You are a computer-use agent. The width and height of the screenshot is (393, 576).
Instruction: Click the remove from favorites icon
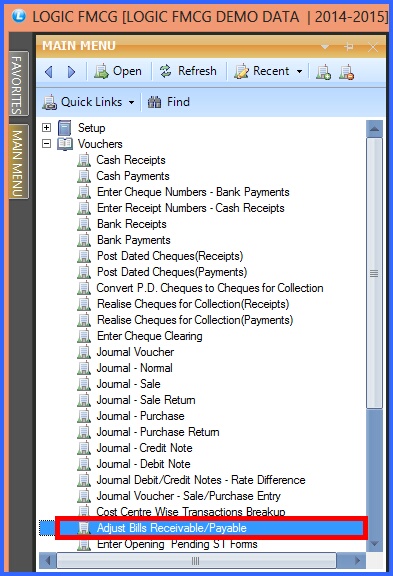346,72
